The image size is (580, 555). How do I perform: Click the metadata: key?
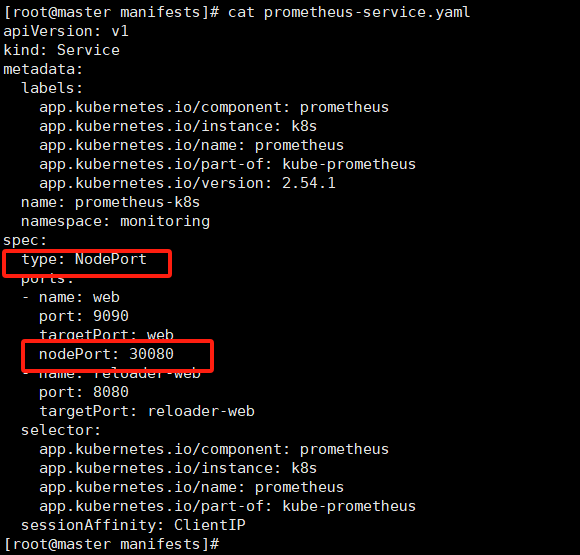(43, 69)
